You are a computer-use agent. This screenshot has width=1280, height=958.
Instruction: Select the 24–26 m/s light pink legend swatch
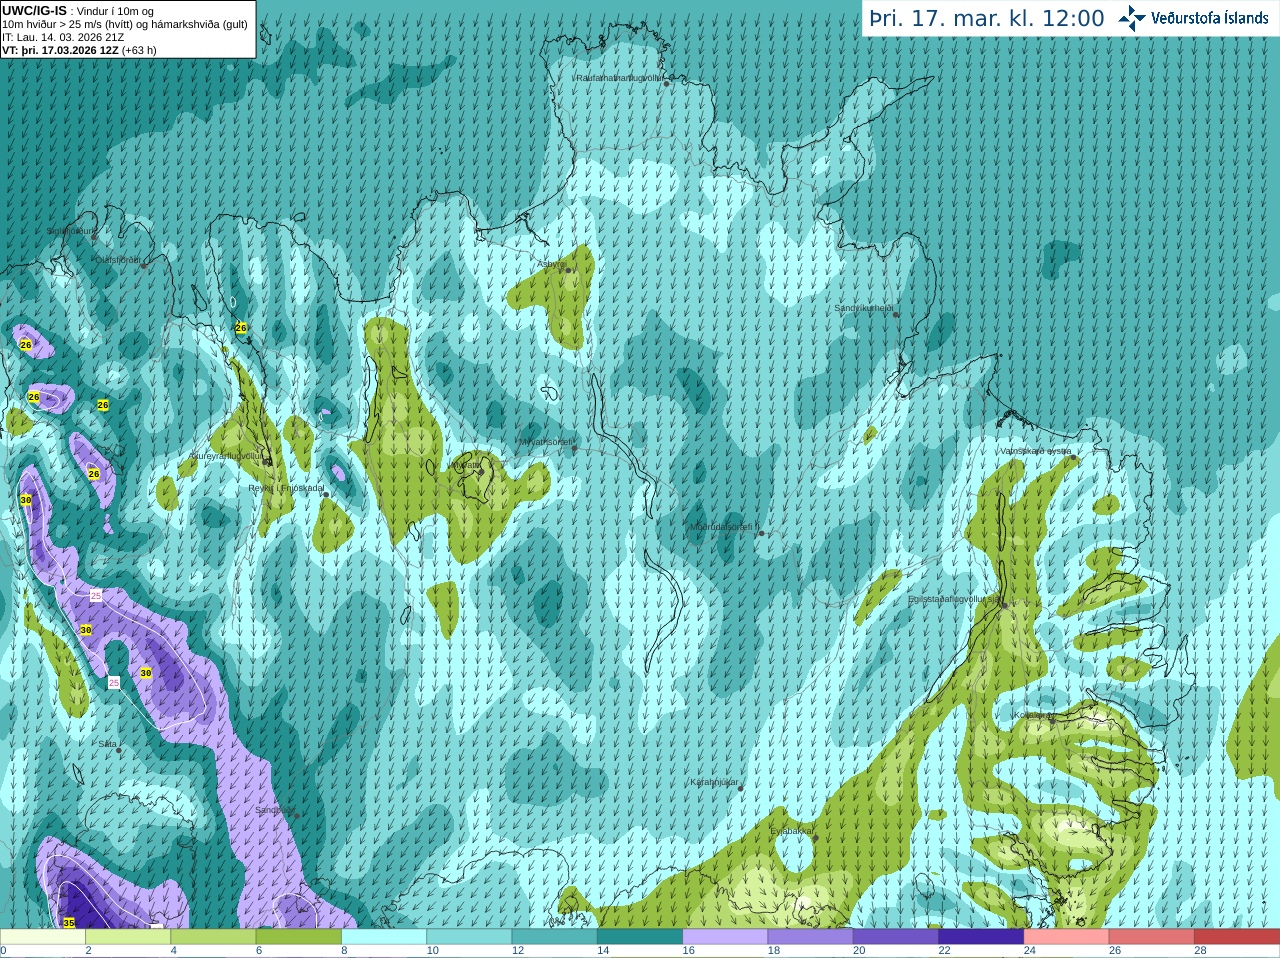click(x=1066, y=937)
